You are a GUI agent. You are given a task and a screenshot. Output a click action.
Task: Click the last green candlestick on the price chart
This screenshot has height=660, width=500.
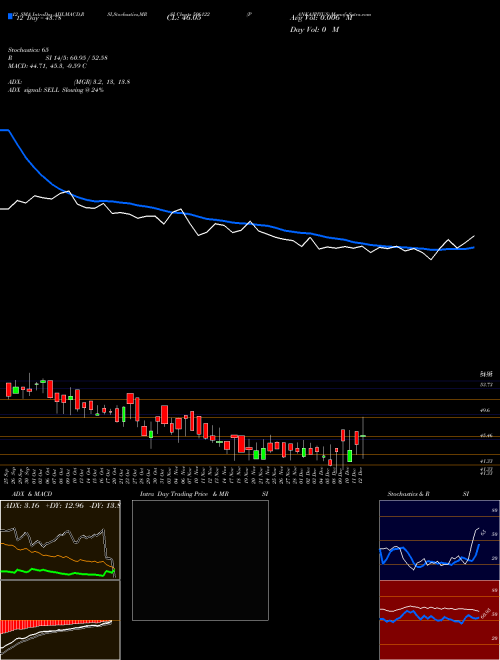pos(363,436)
